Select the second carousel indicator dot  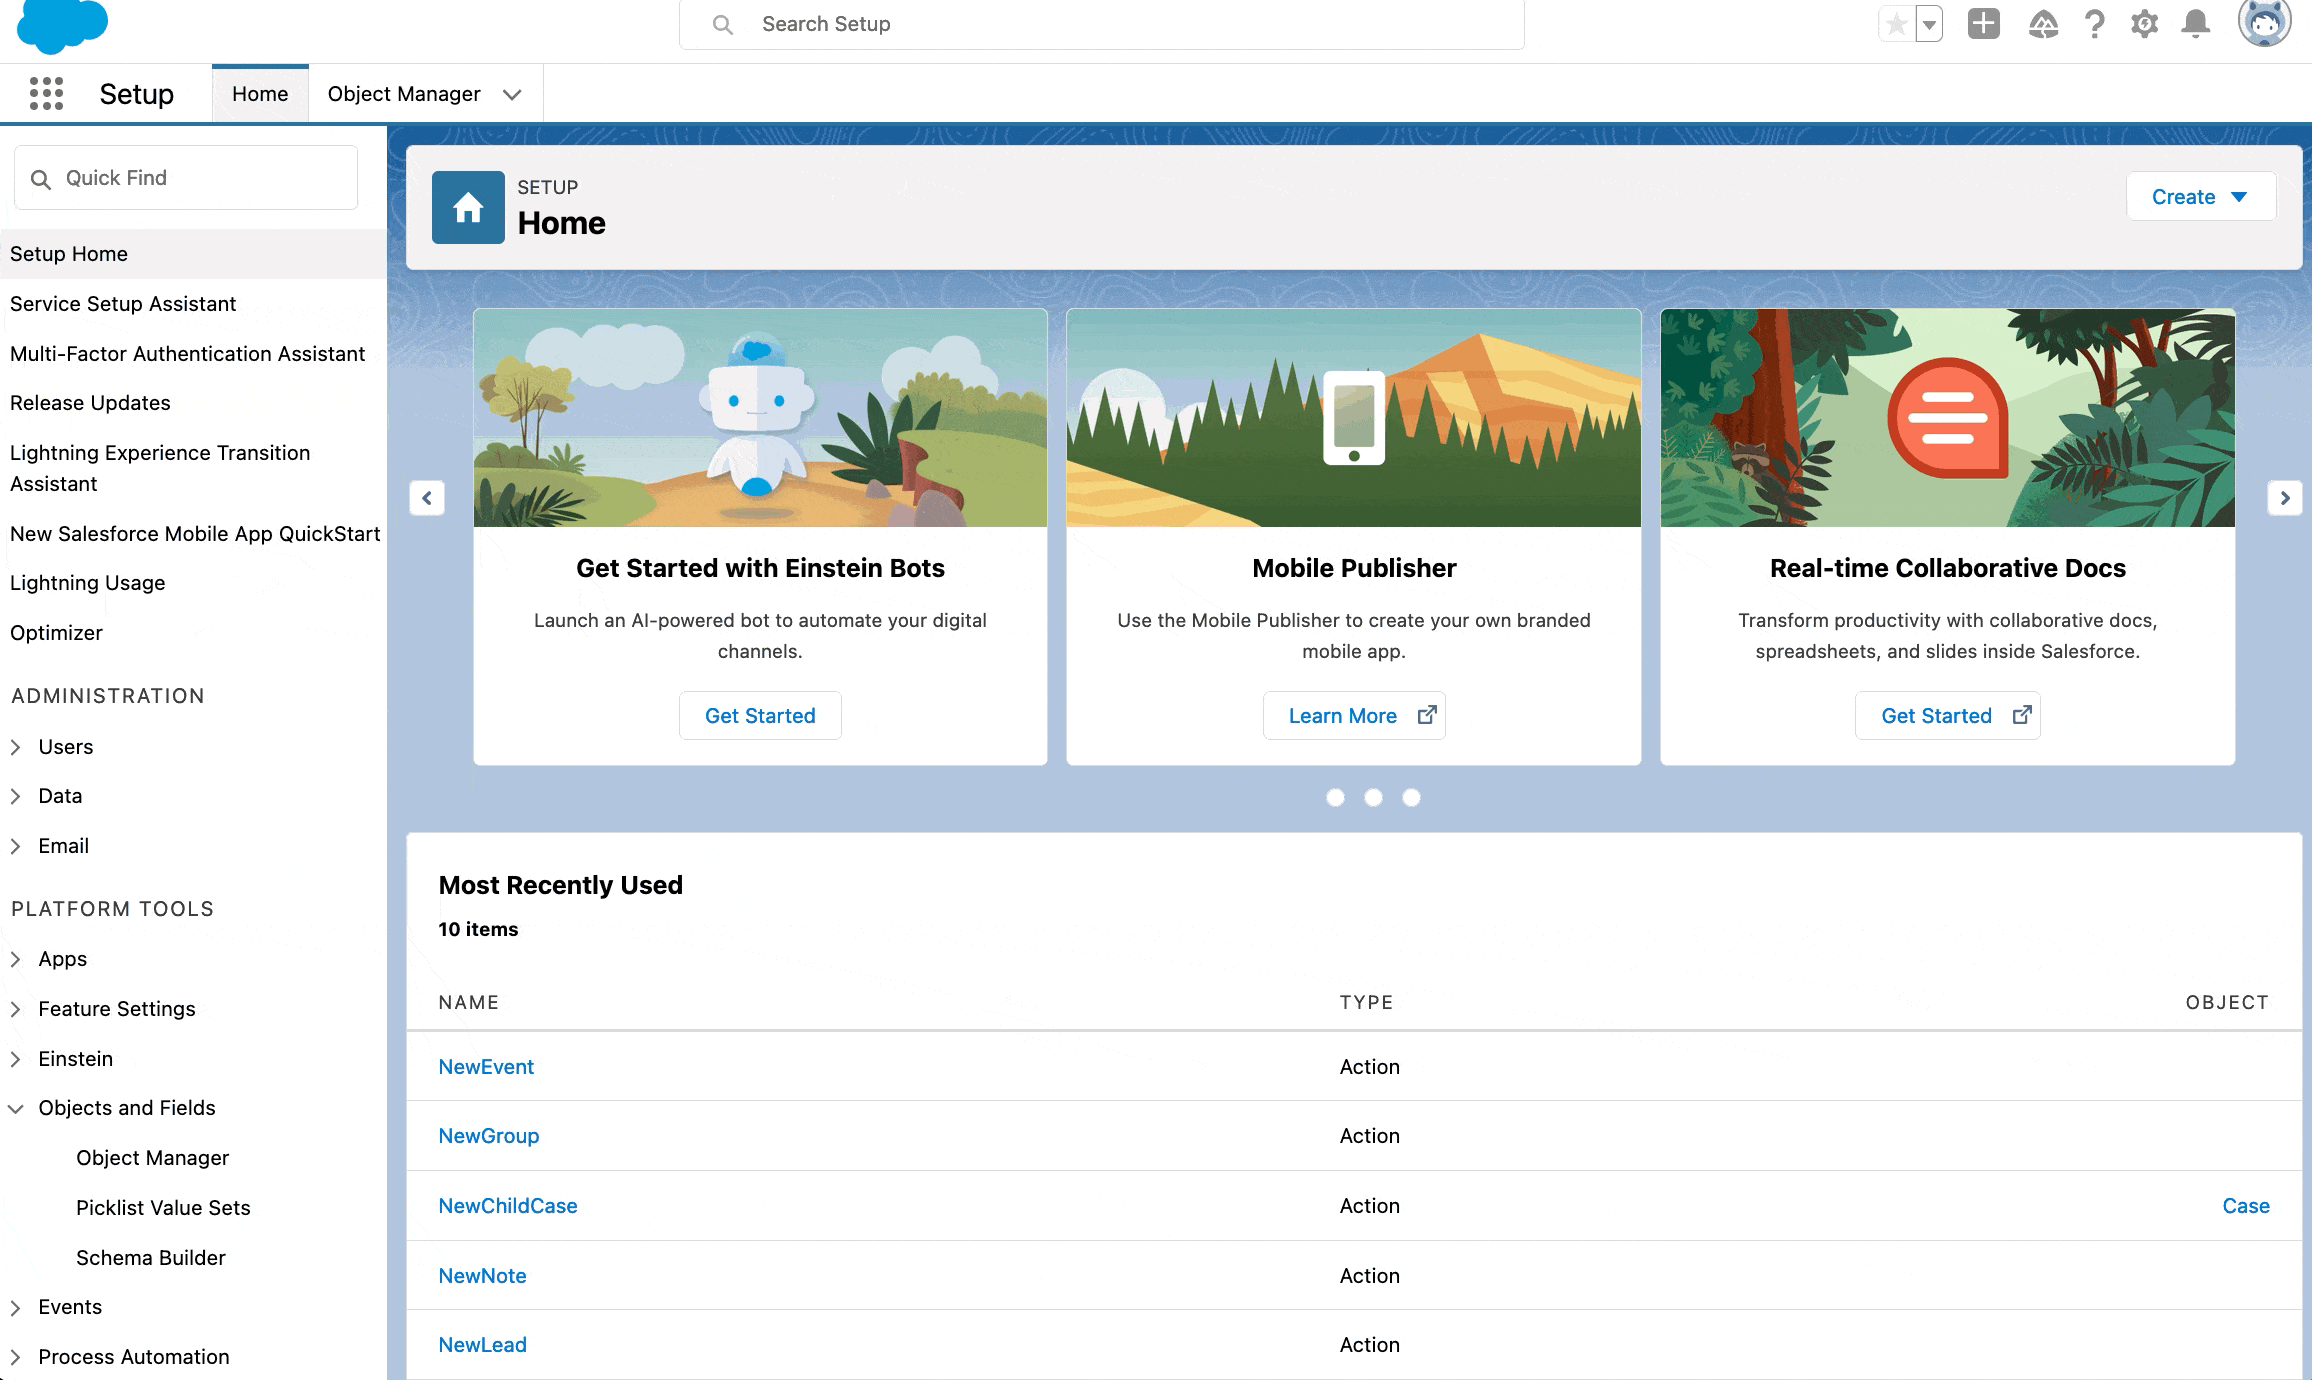pos(1374,798)
